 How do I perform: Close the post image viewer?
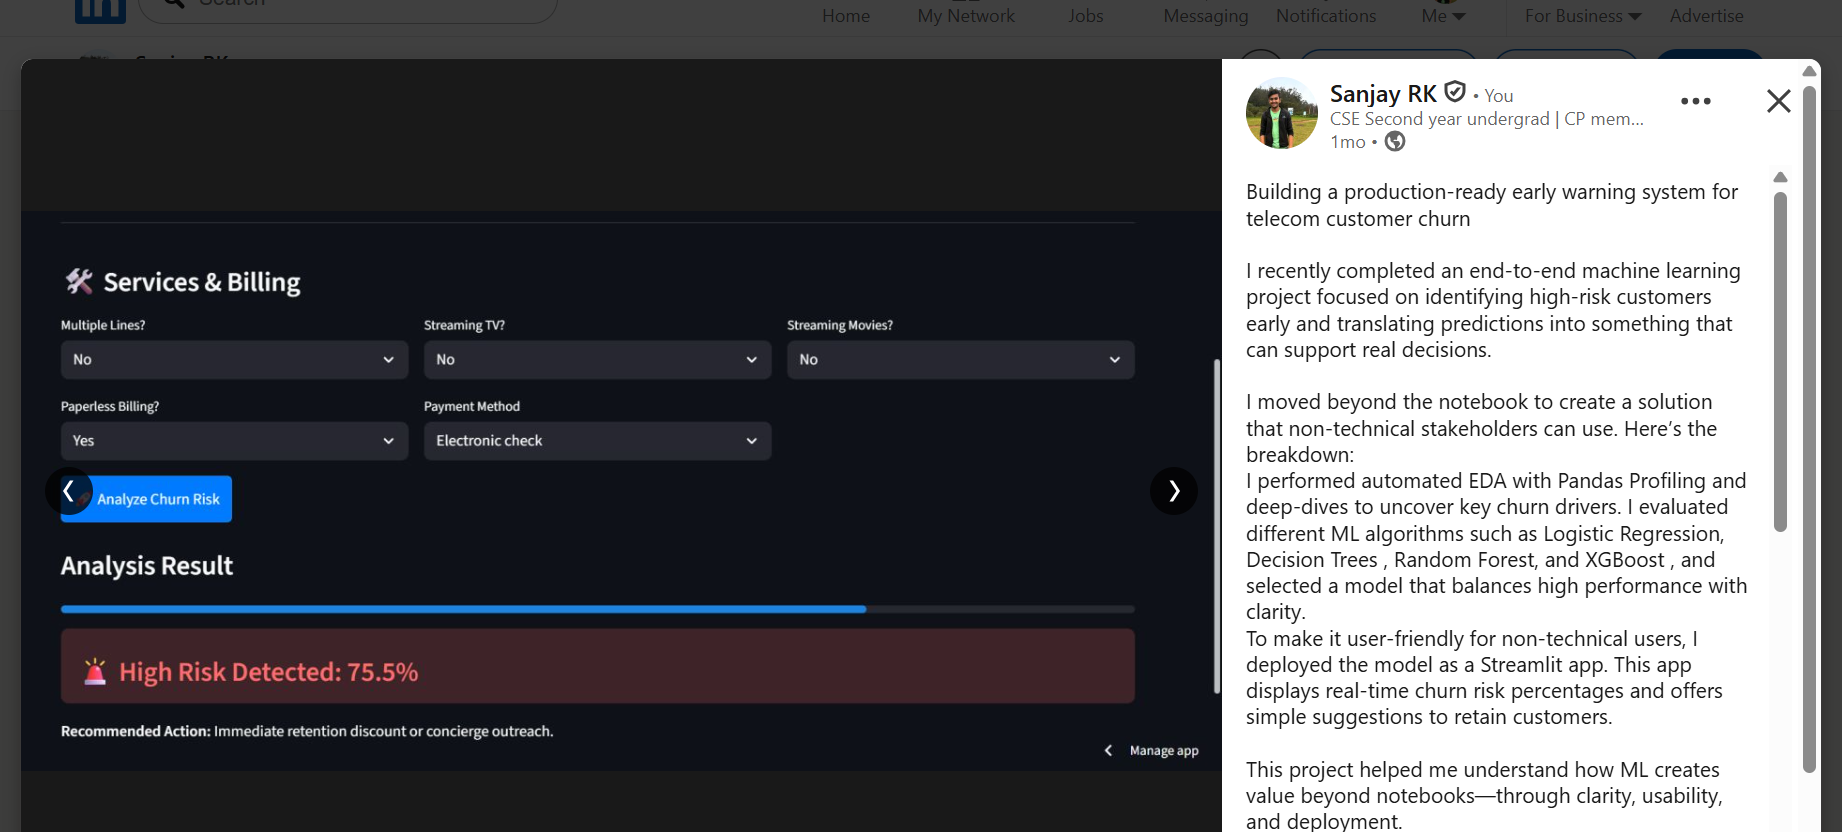point(1778,101)
